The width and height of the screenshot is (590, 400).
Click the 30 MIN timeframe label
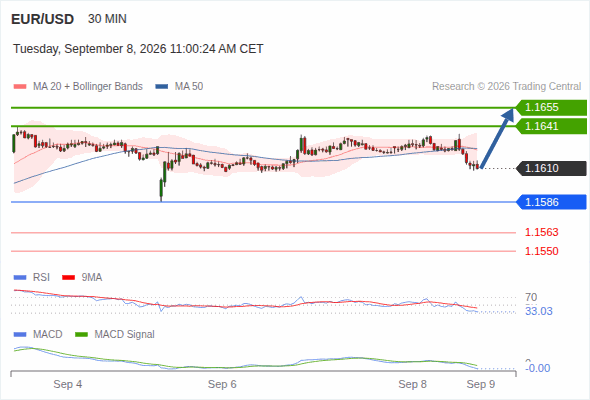point(107,19)
